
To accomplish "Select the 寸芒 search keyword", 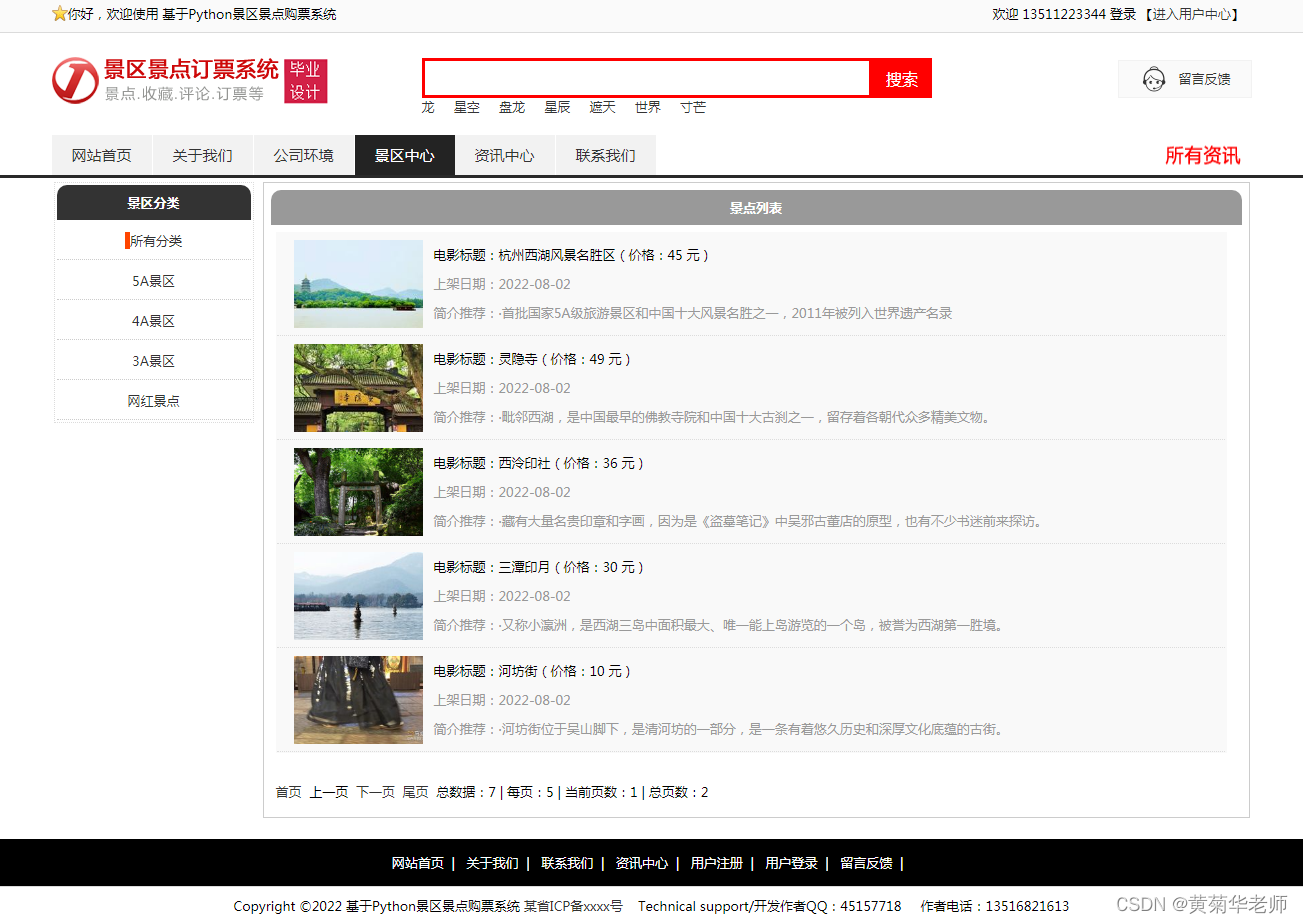I will (x=693, y=107).
